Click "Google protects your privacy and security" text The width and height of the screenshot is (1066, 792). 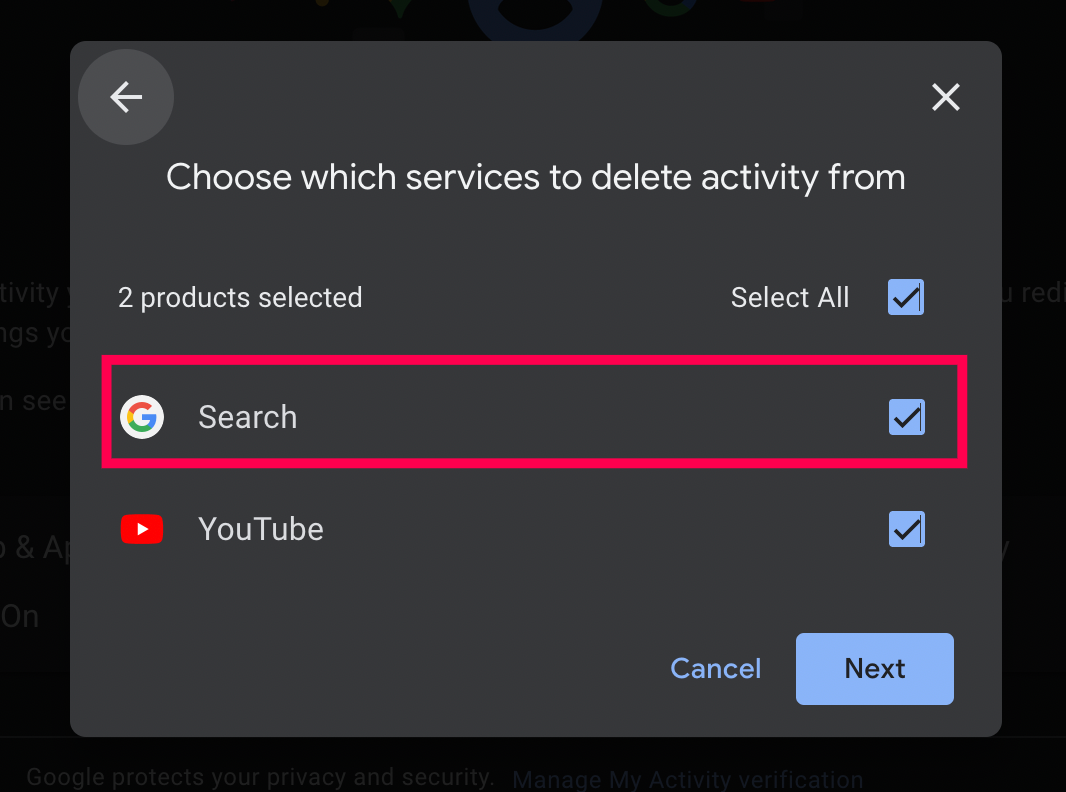pyautogui.click(x=260, y=777)
